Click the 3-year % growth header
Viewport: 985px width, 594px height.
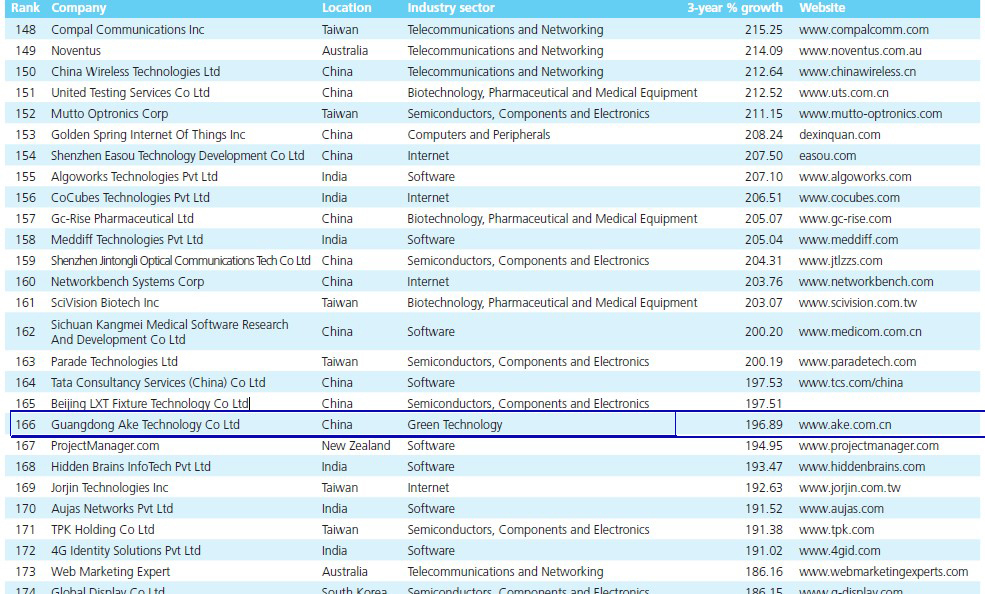coord(734,8)
